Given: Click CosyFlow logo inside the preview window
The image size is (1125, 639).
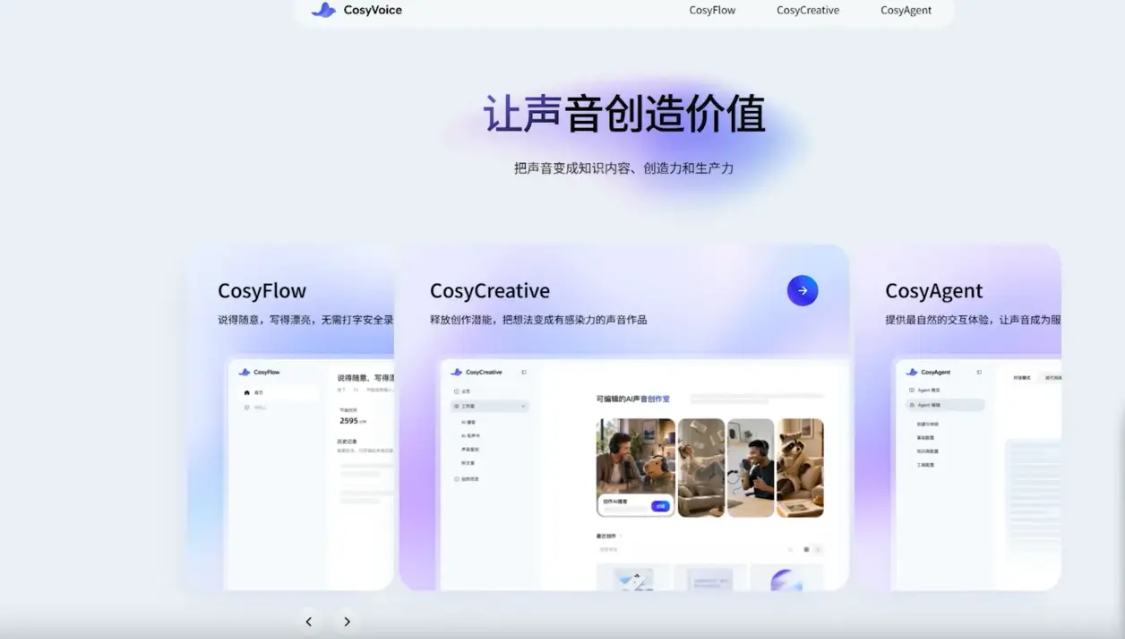Looking at the screenshot, I should (x=259, y=372).
